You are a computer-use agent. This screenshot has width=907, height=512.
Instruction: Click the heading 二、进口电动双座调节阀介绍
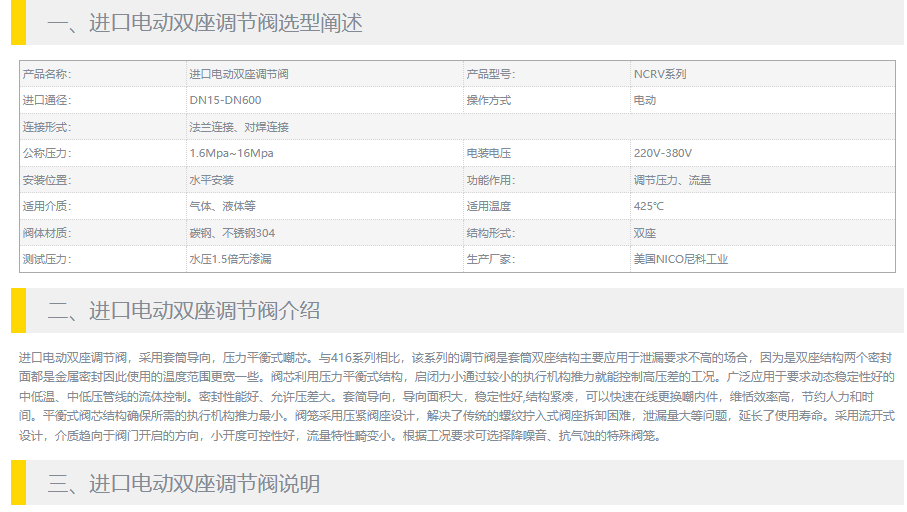pyautogui.click(x=184, y=310)
